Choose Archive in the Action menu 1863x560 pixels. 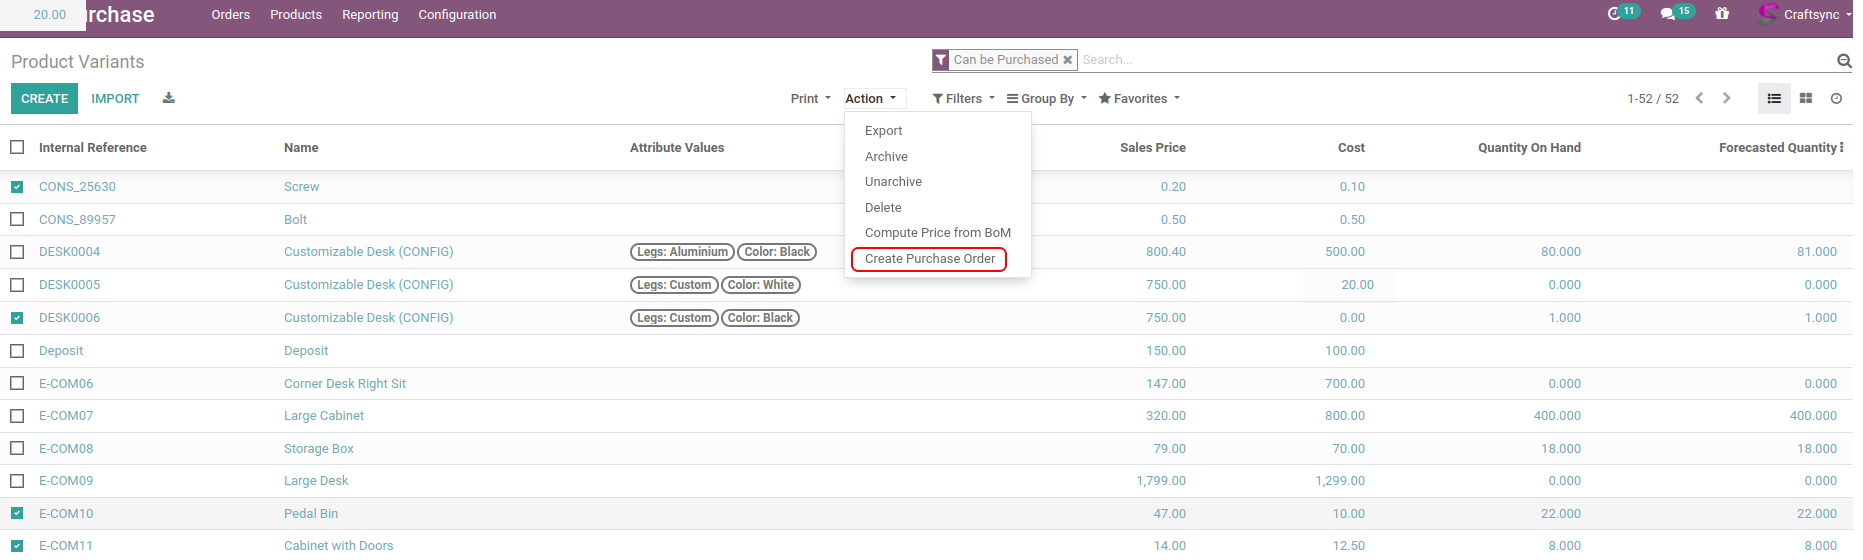coord(886,157)
